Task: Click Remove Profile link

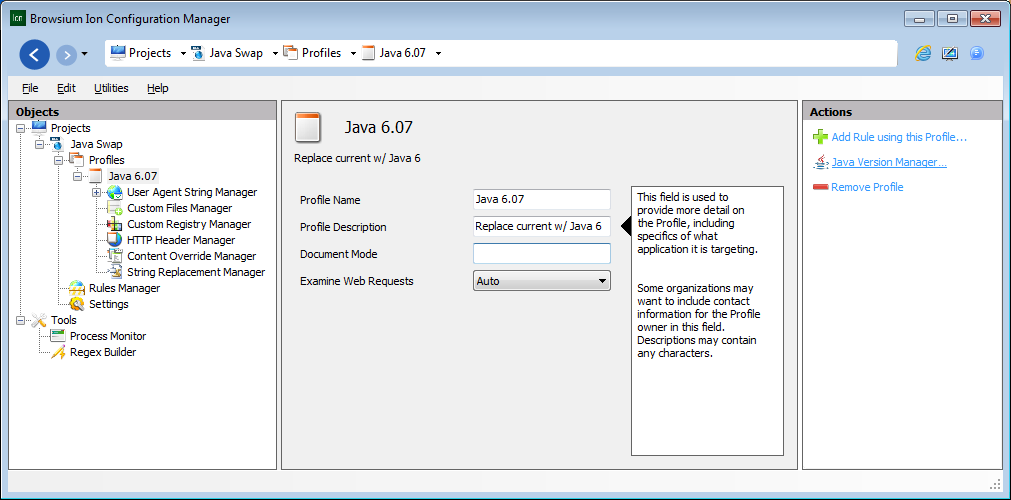Action: [867, 187]
